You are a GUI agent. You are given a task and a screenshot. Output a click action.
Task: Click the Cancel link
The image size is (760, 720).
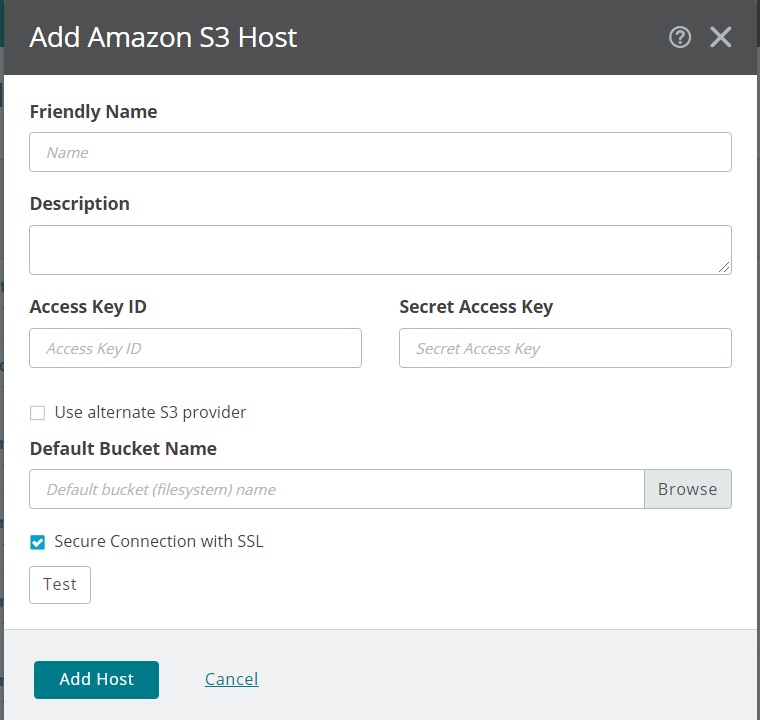[231, 679]
